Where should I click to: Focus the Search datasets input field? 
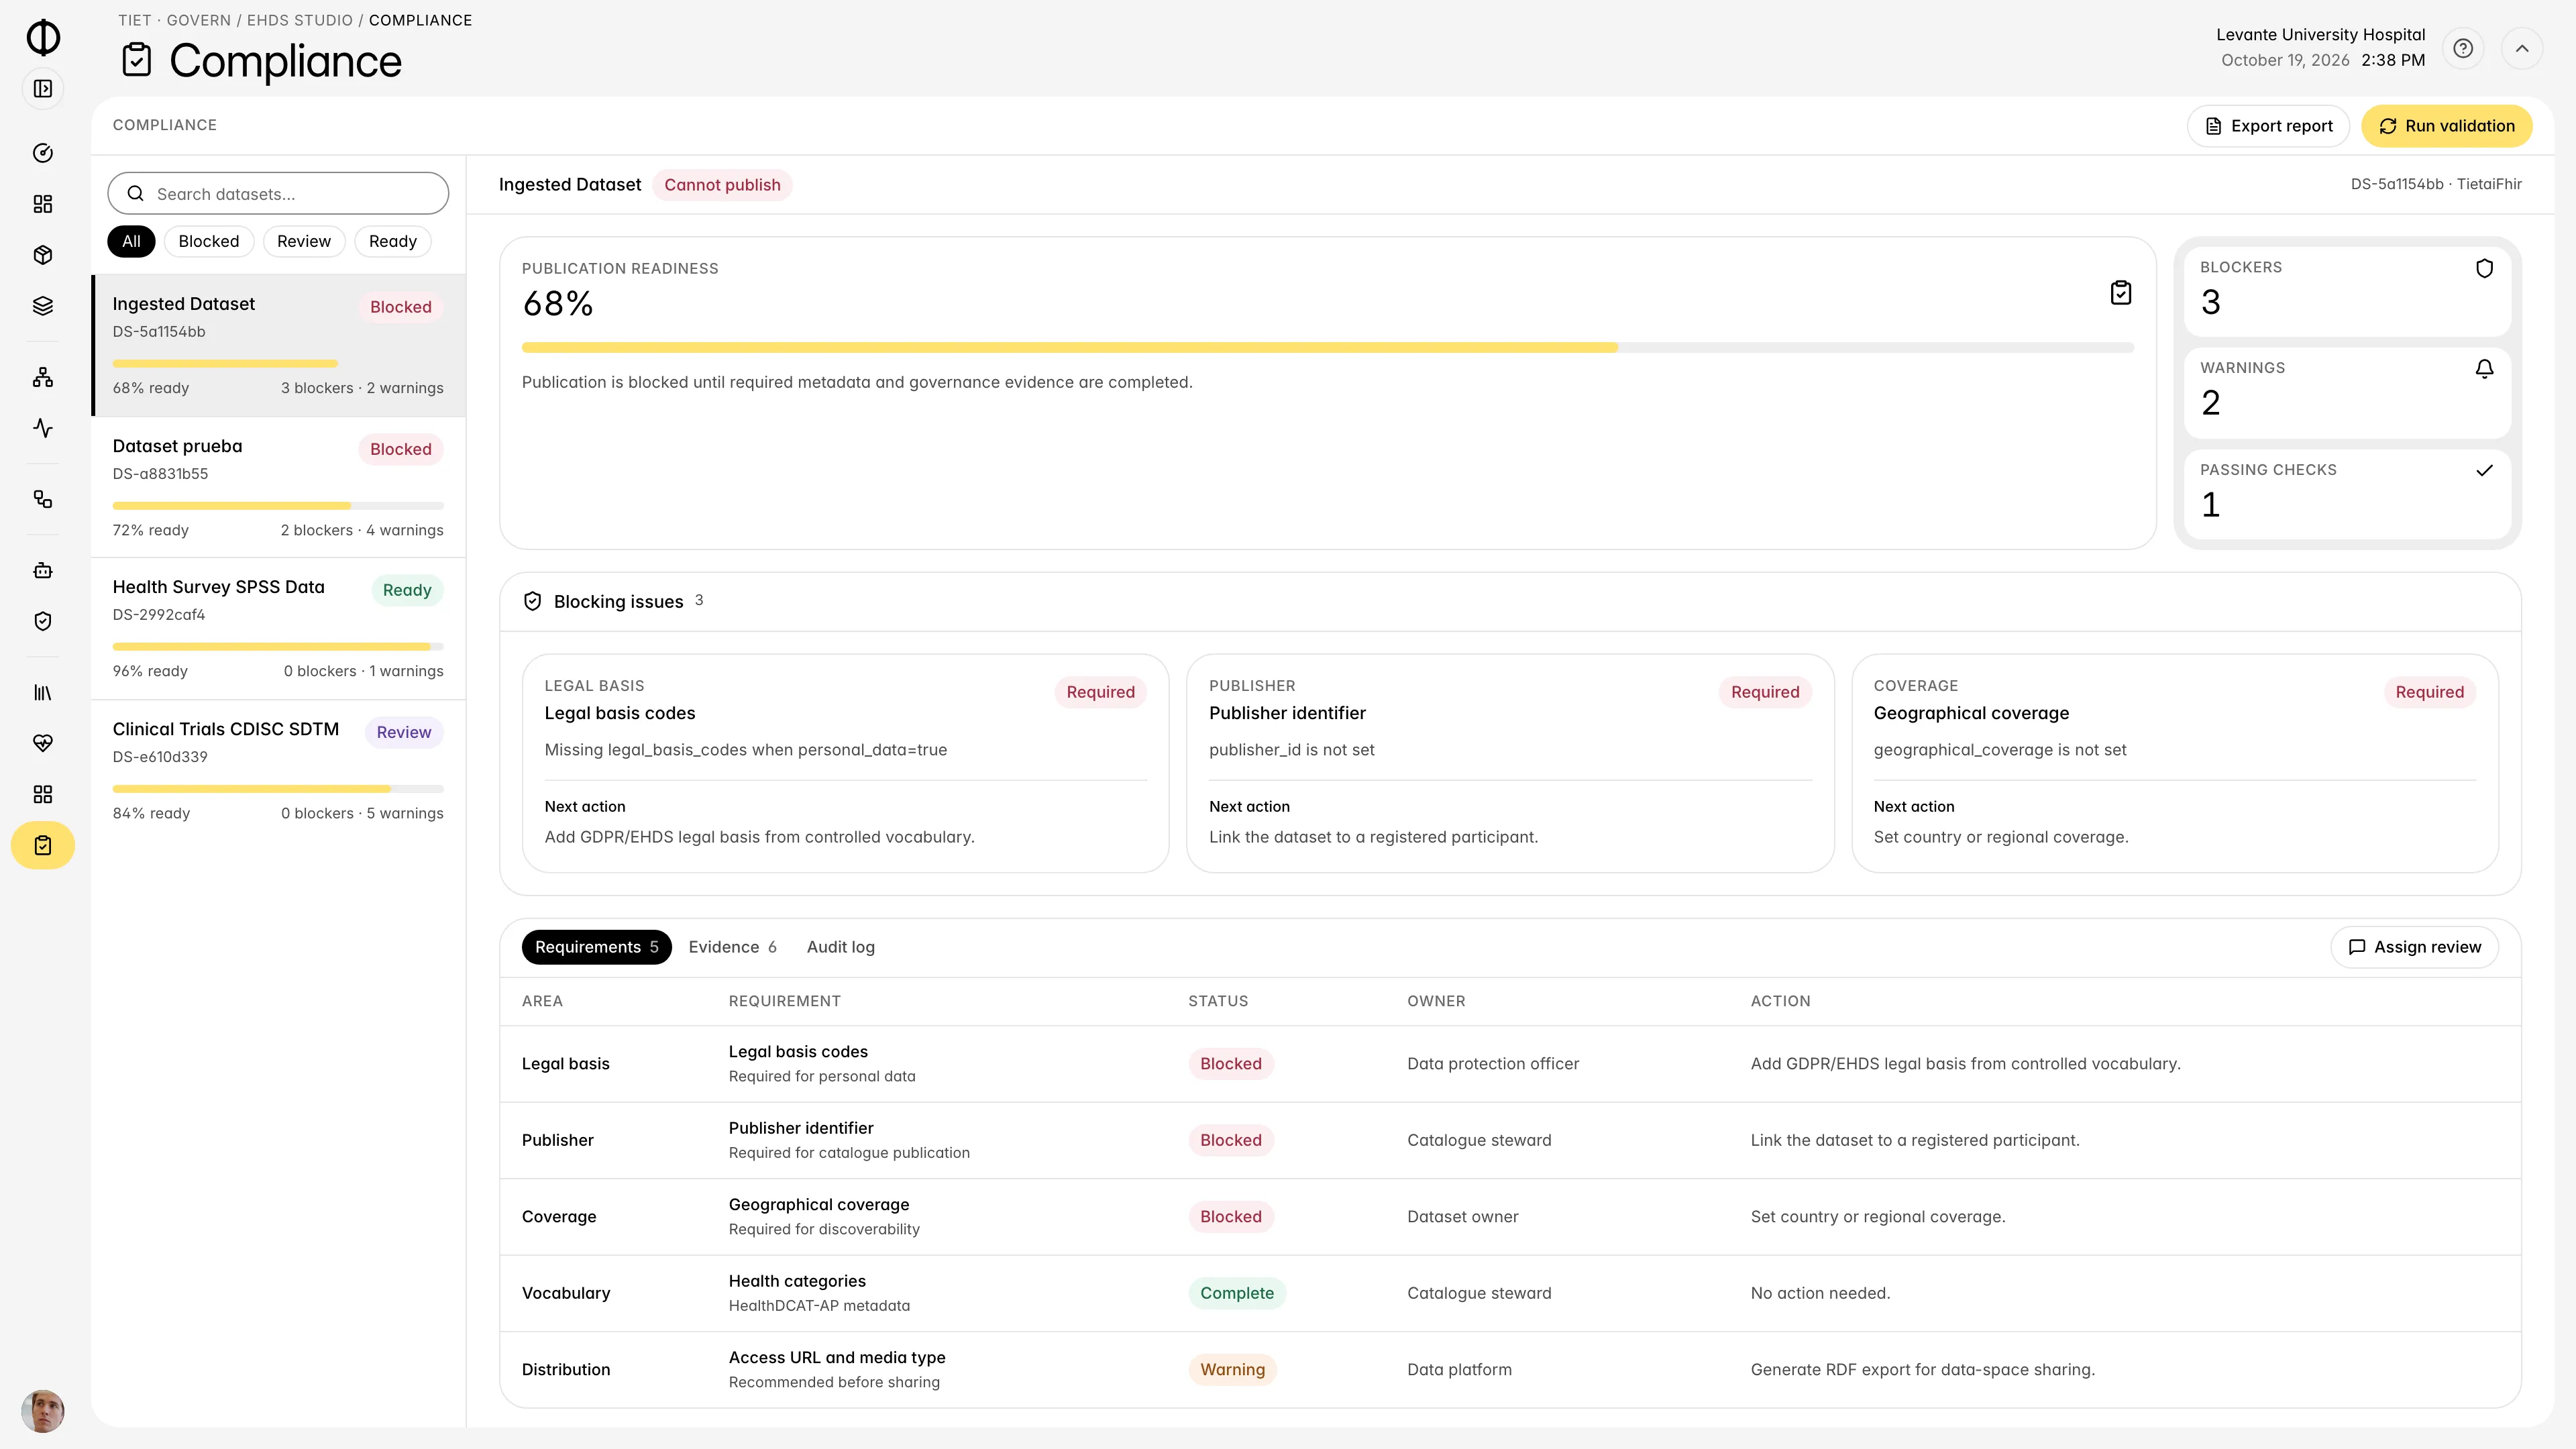[x=278, y=193]
